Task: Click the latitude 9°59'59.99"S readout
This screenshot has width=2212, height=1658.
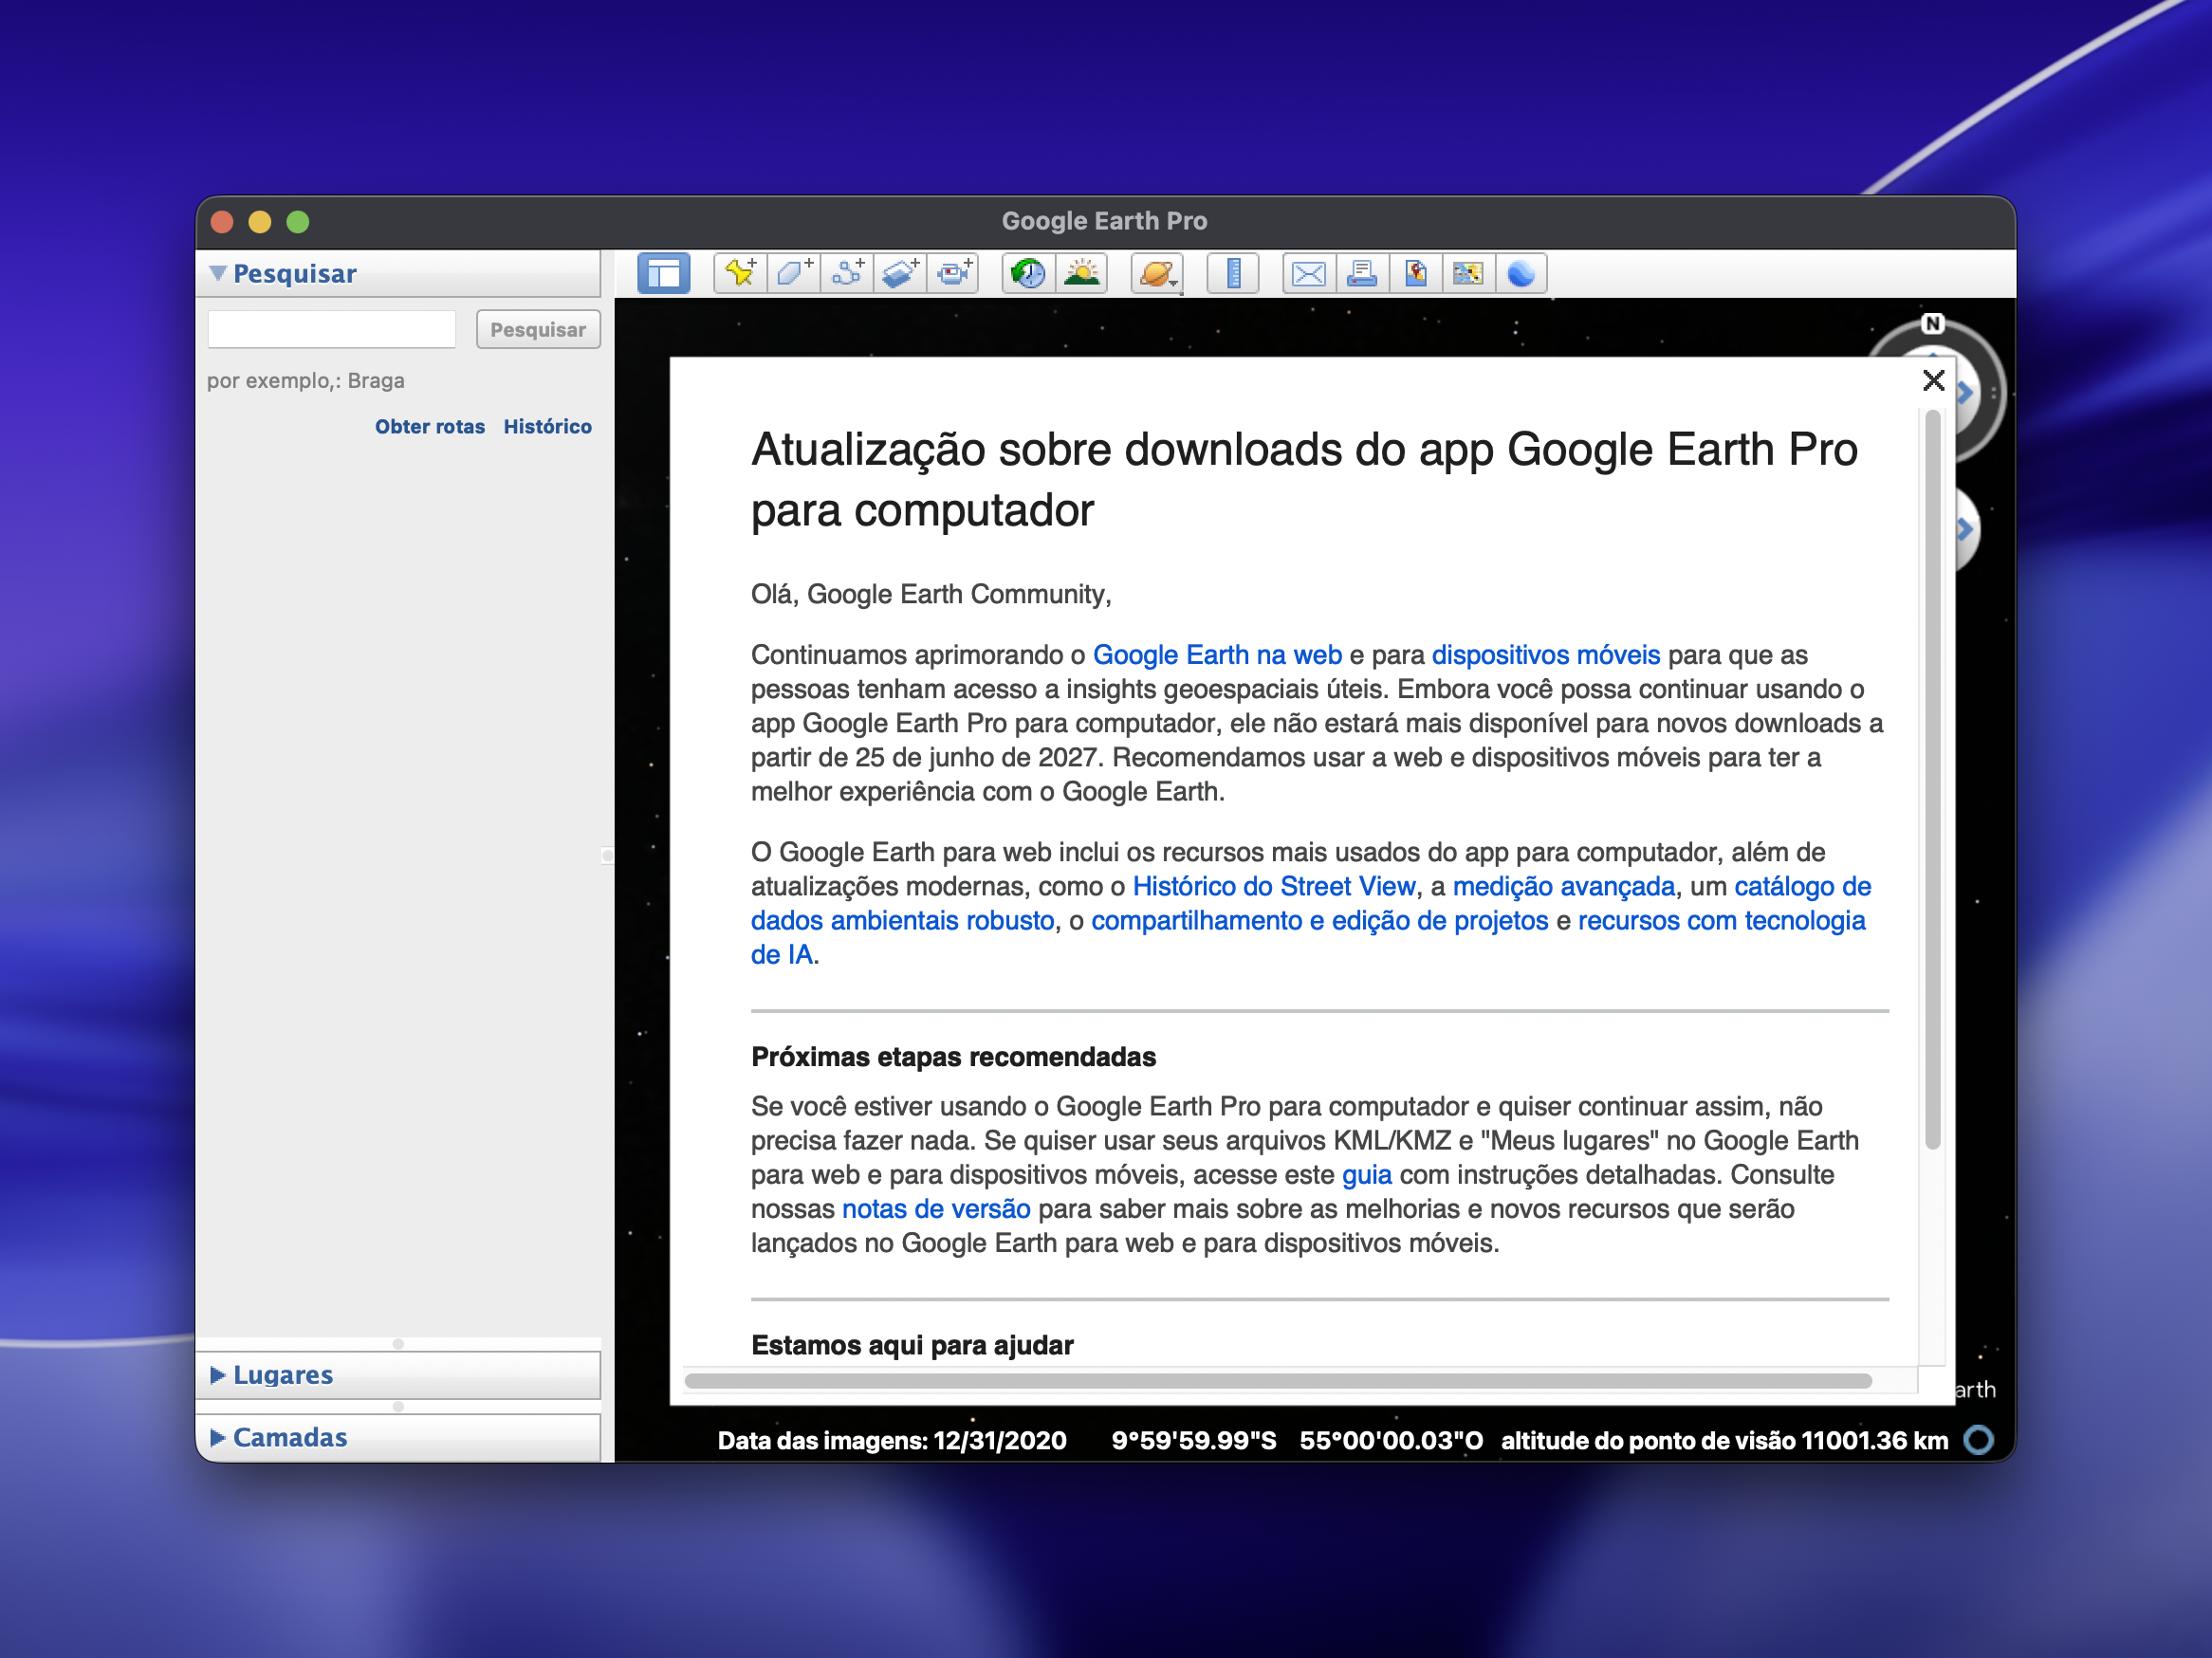Action: pos(1194,1440)
